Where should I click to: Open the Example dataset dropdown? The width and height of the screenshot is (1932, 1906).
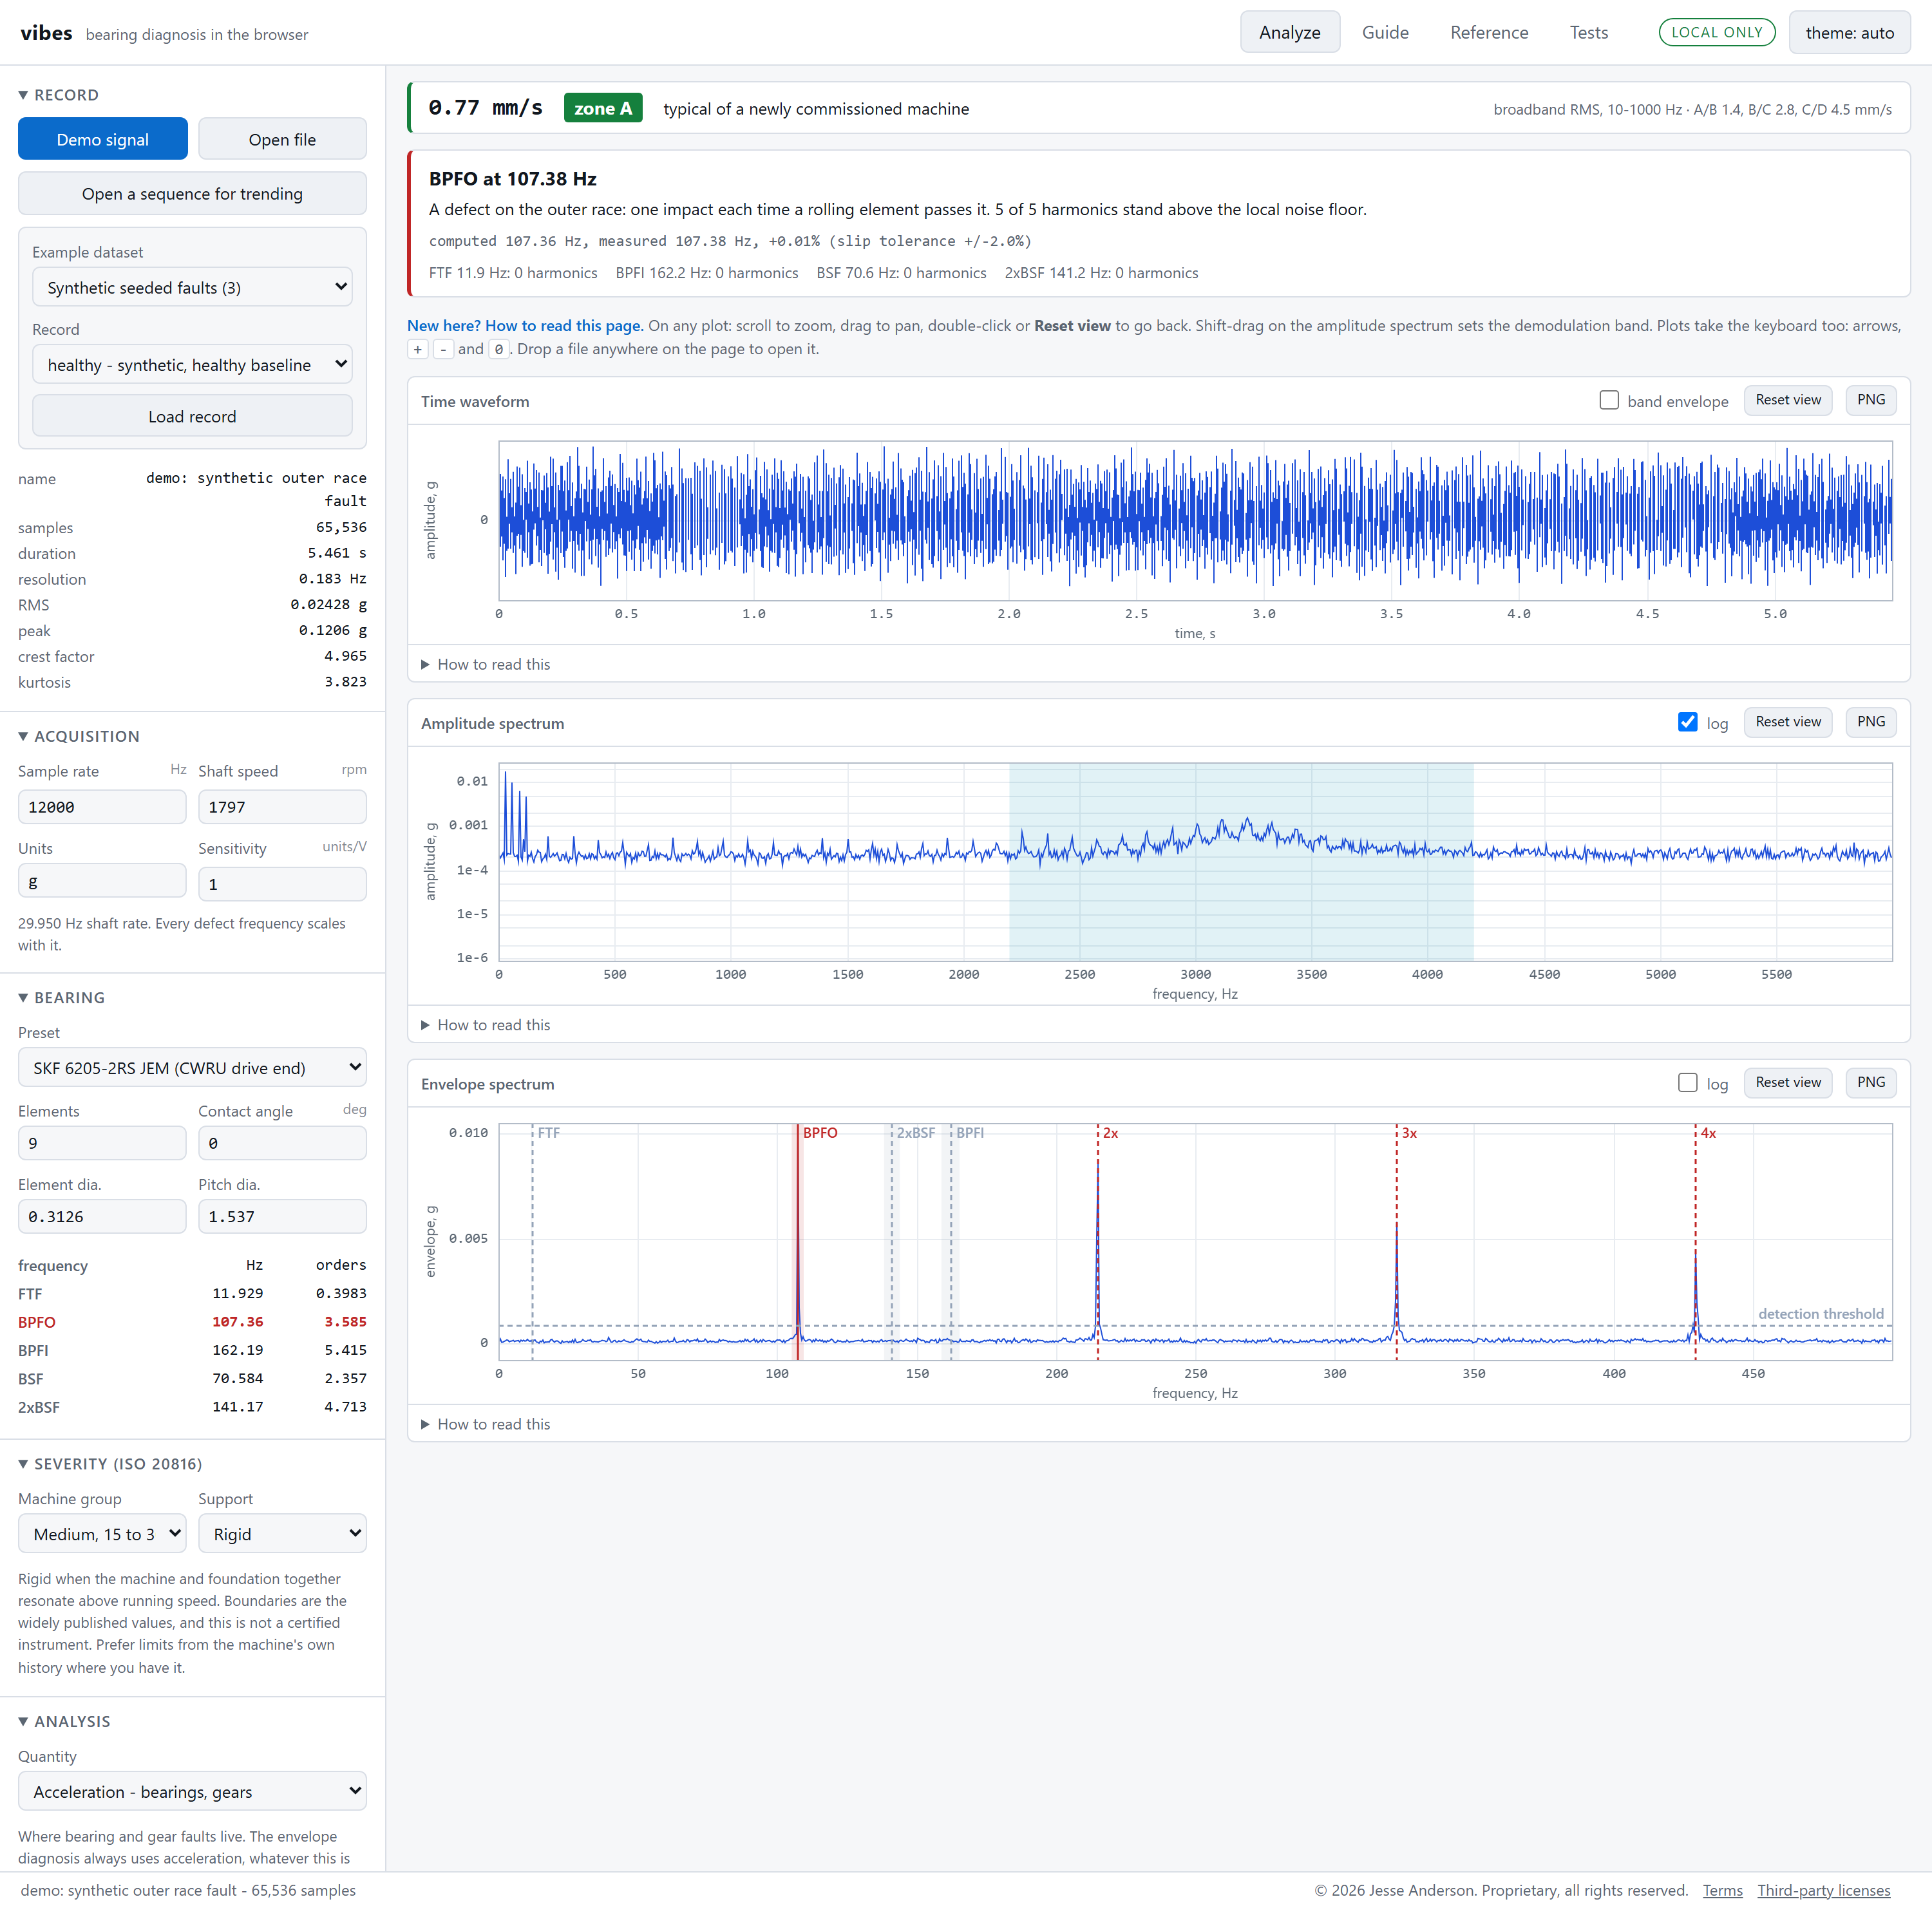192,287
